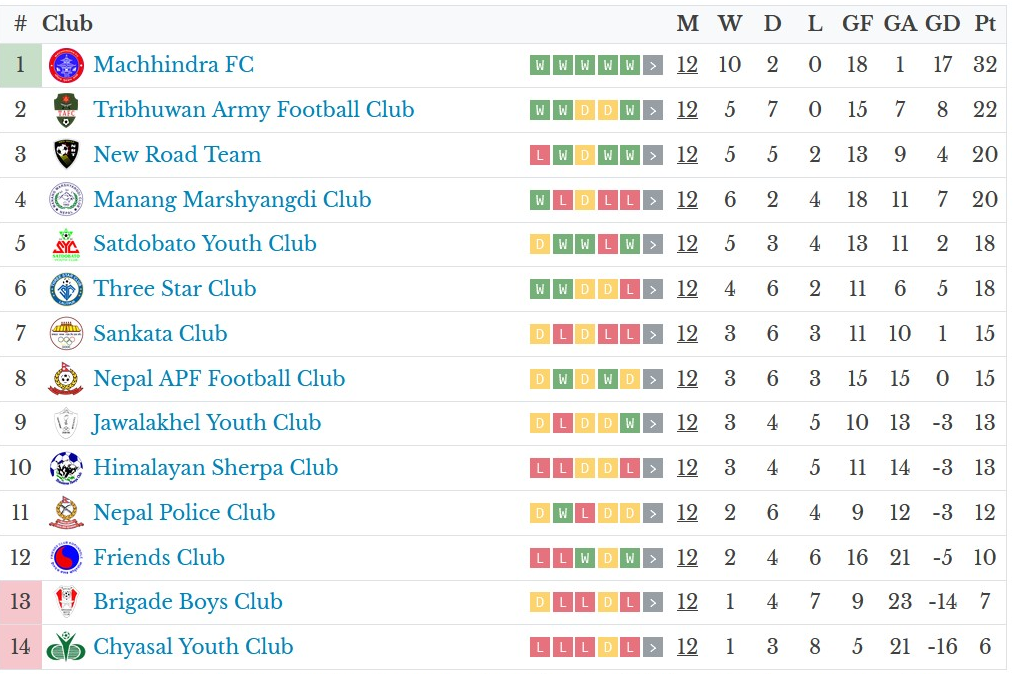Click the Machhindra FC club crest icon

click(67, 66)
